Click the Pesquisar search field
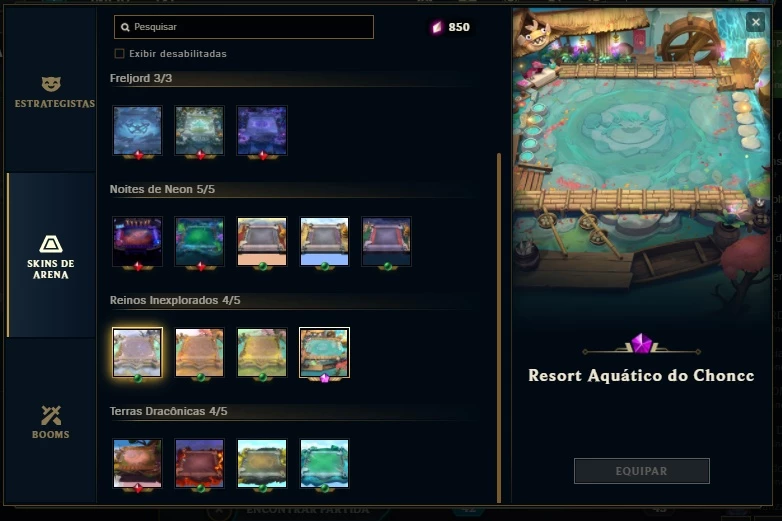Viewport: 782px width, 521px height. [x=244, y=27]
